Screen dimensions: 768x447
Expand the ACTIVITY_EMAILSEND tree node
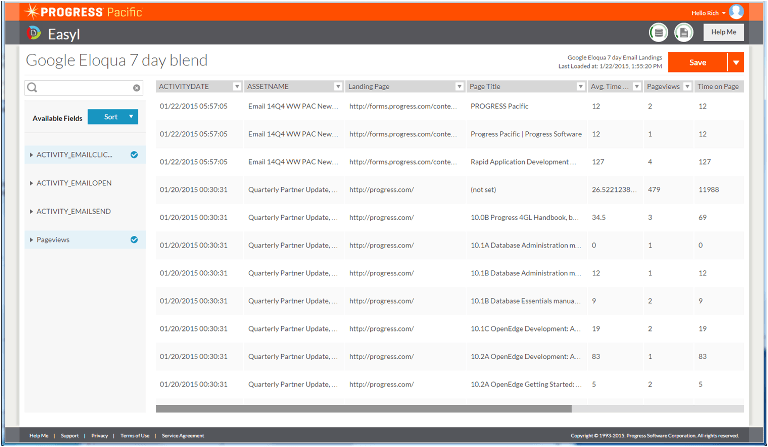tap(32, 211)
